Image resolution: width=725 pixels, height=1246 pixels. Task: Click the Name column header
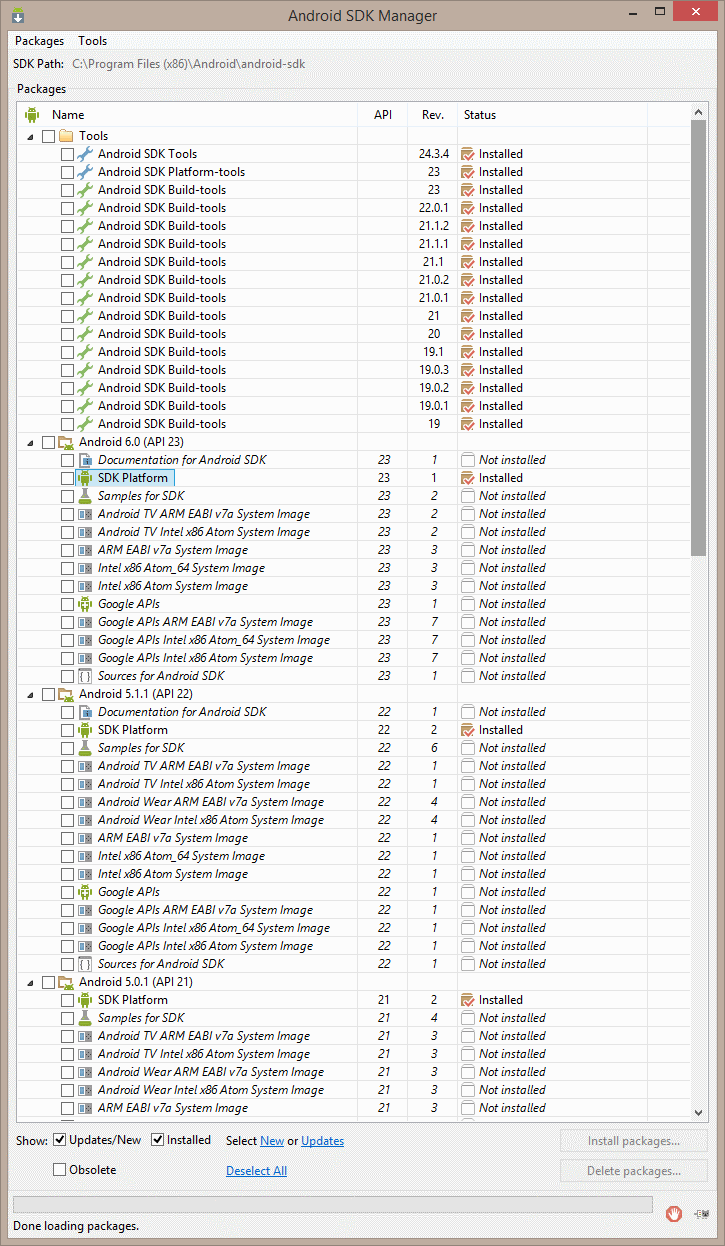[x=187, y=115]
